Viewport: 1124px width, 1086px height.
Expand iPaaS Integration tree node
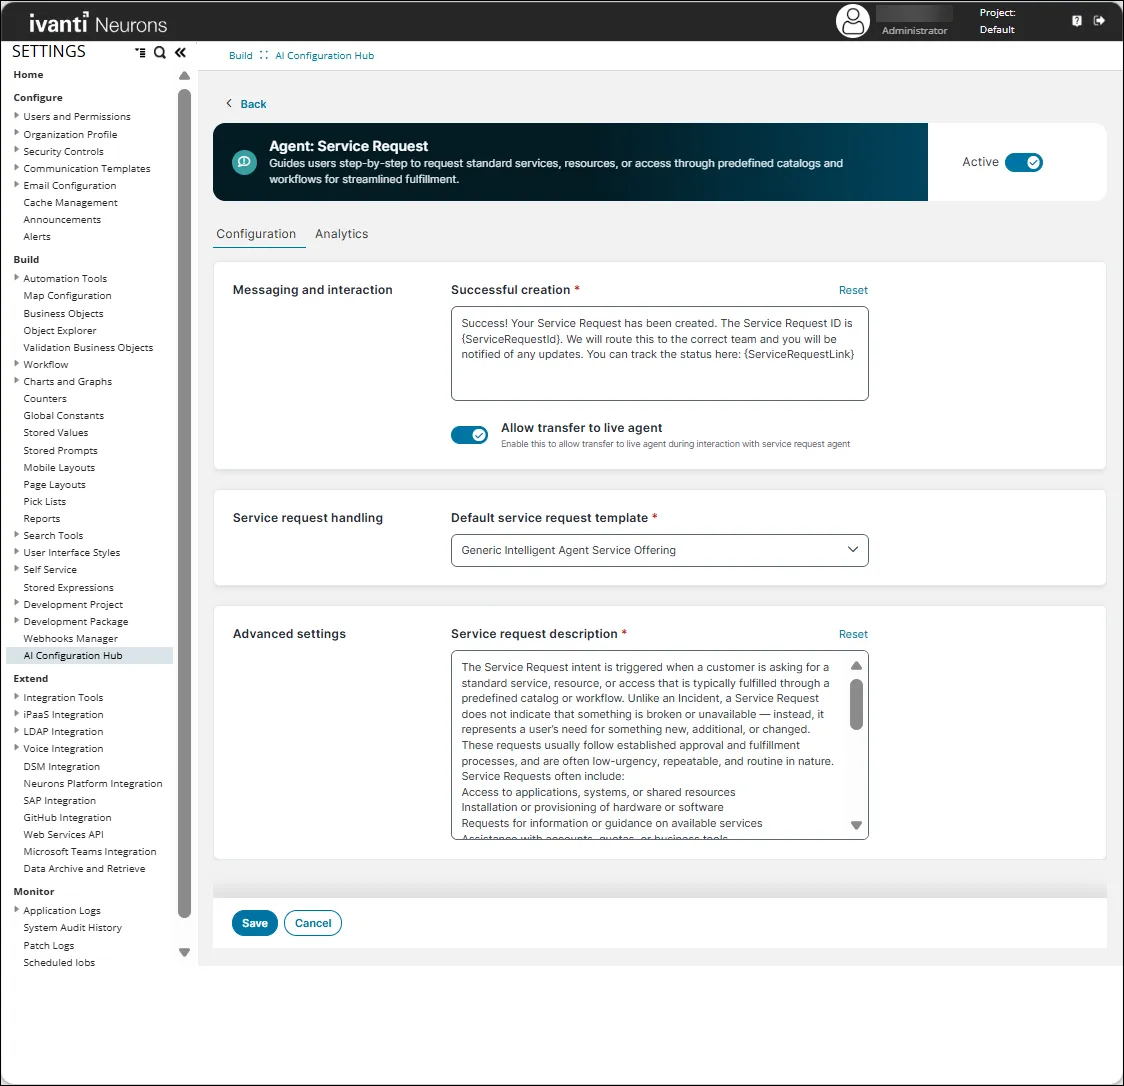coord(16,713)
